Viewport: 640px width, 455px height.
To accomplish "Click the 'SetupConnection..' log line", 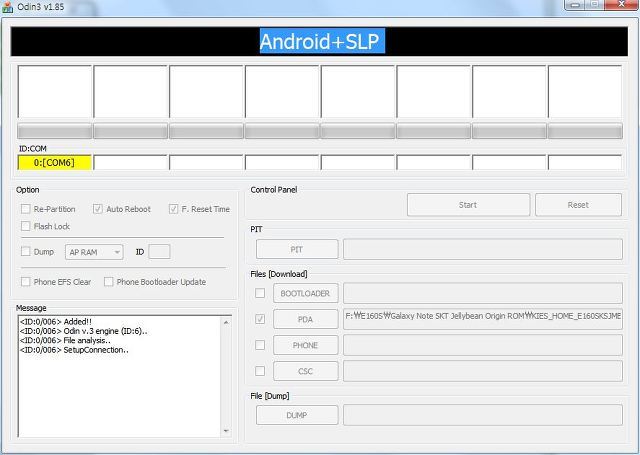I will click(74, 350).
